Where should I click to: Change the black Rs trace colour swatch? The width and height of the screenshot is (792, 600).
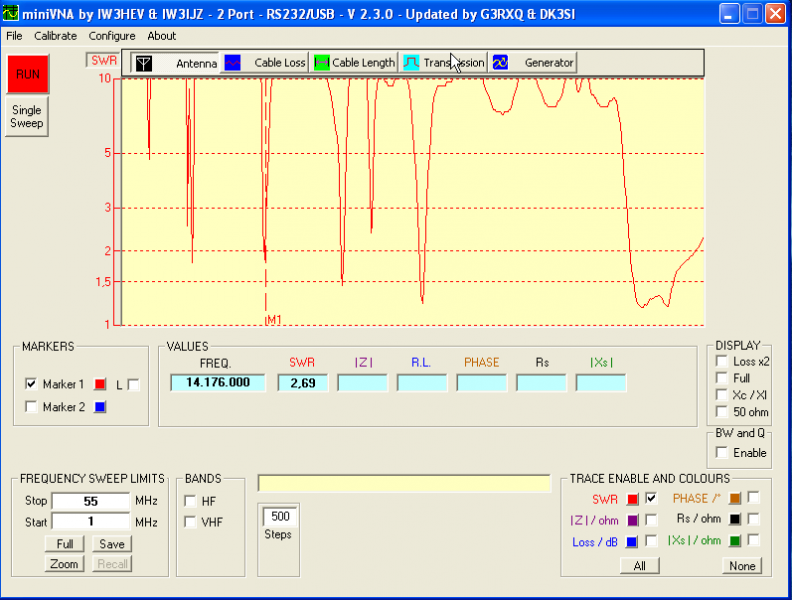click(x=735, y=519)
